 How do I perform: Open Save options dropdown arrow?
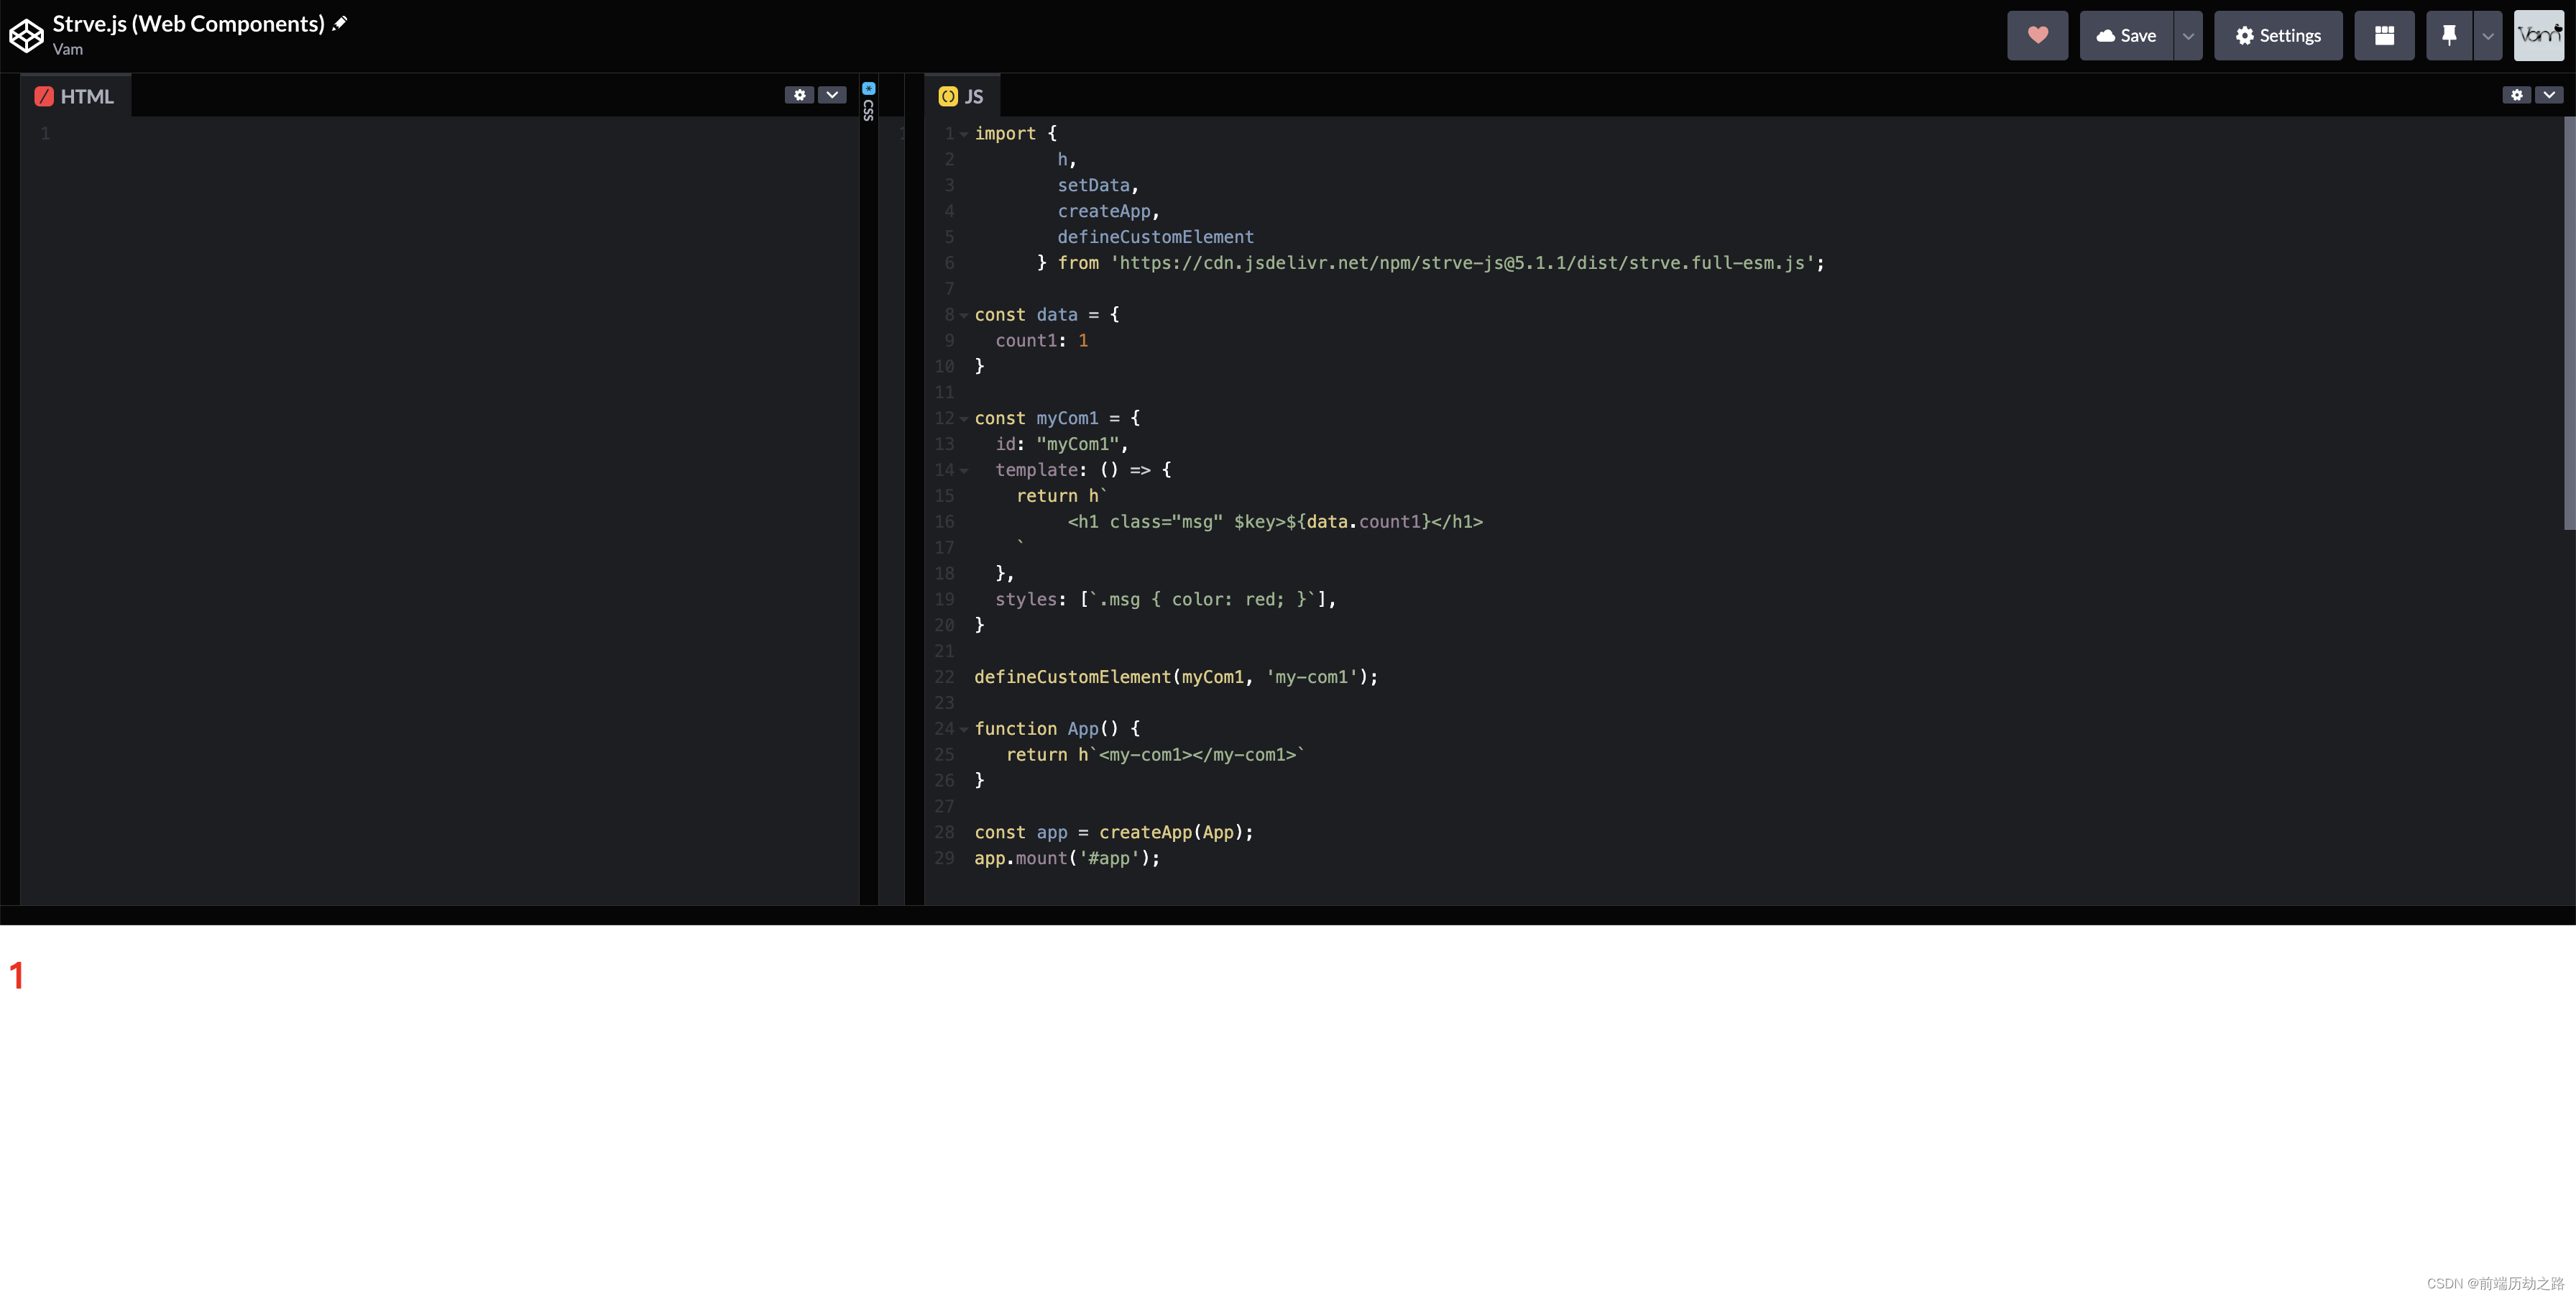[x=2188, y=36]
